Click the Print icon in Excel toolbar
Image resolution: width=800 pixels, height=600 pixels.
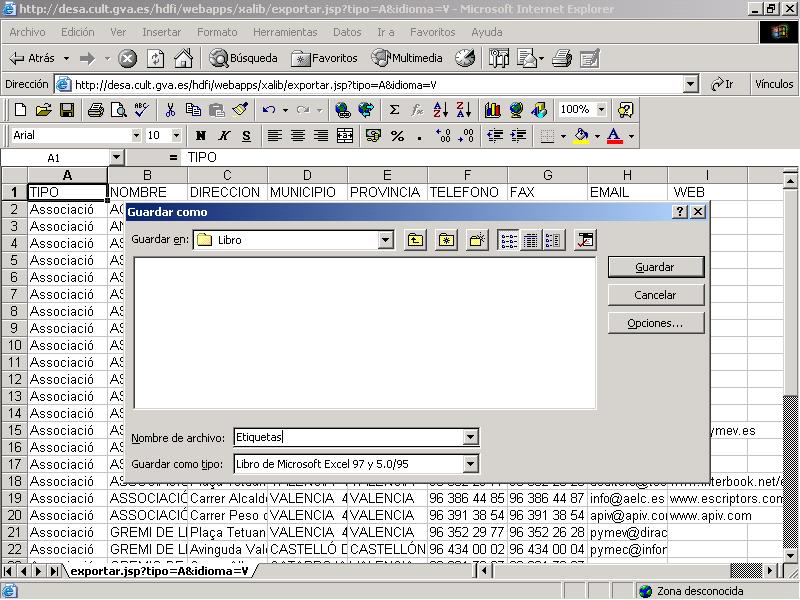(x=95, y=110)
